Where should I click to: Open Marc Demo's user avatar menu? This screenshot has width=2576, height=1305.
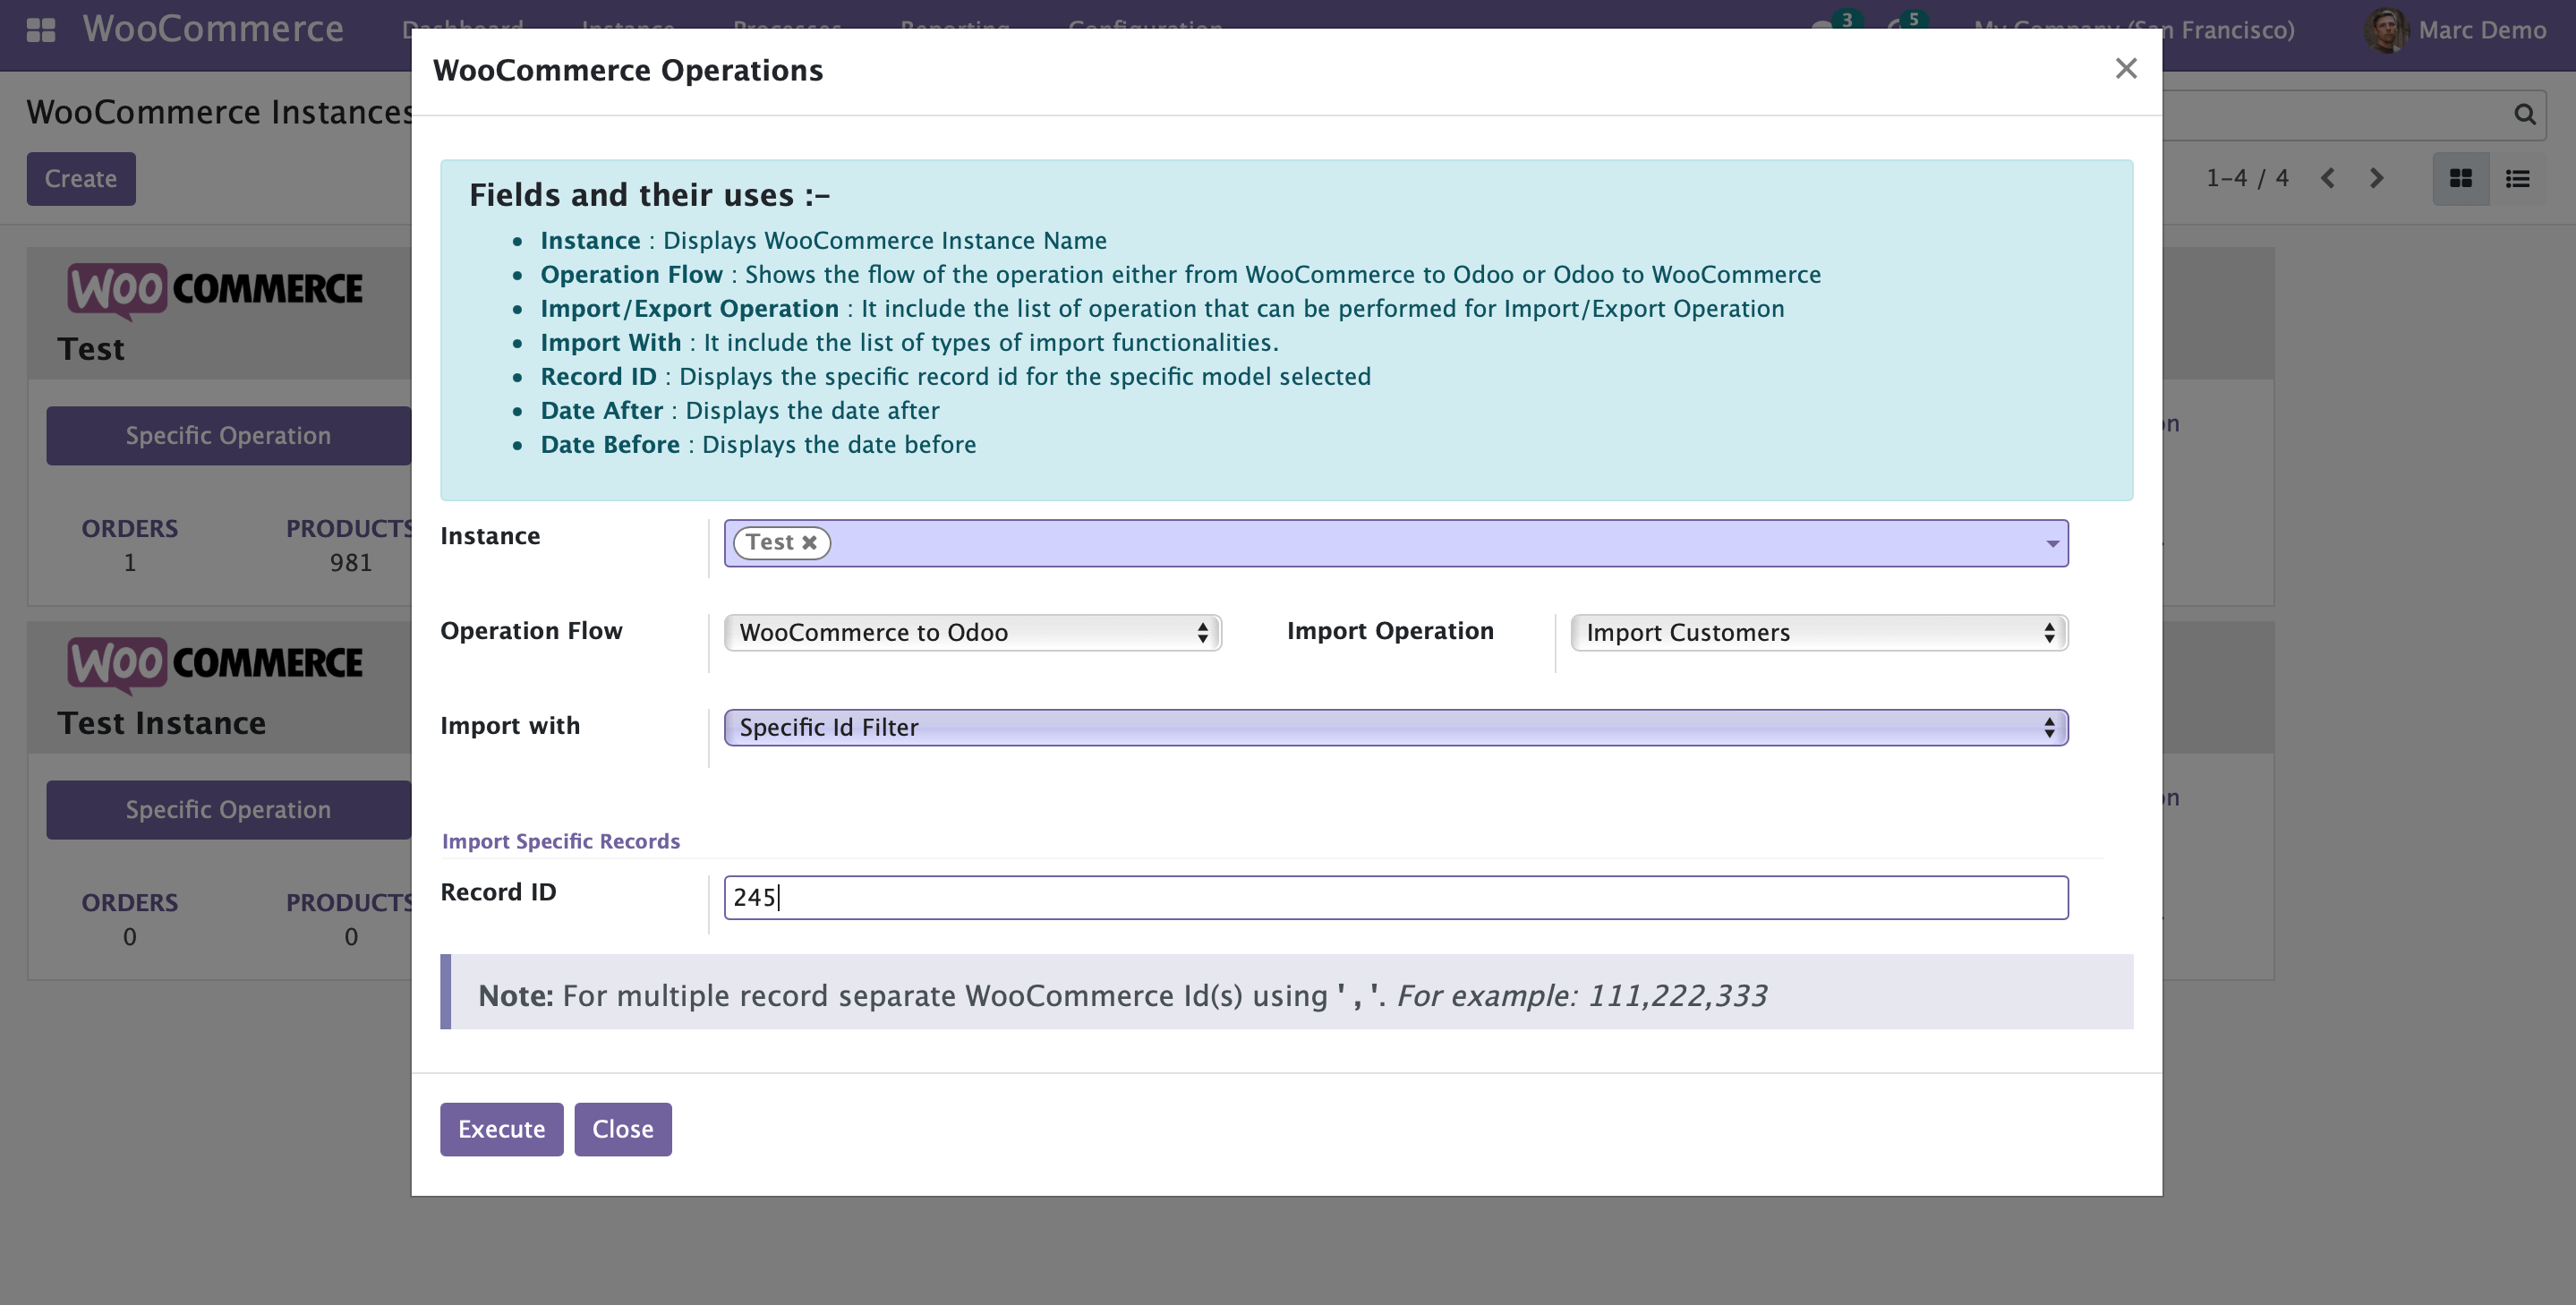pyautogui.click(x=2388, y=29)
